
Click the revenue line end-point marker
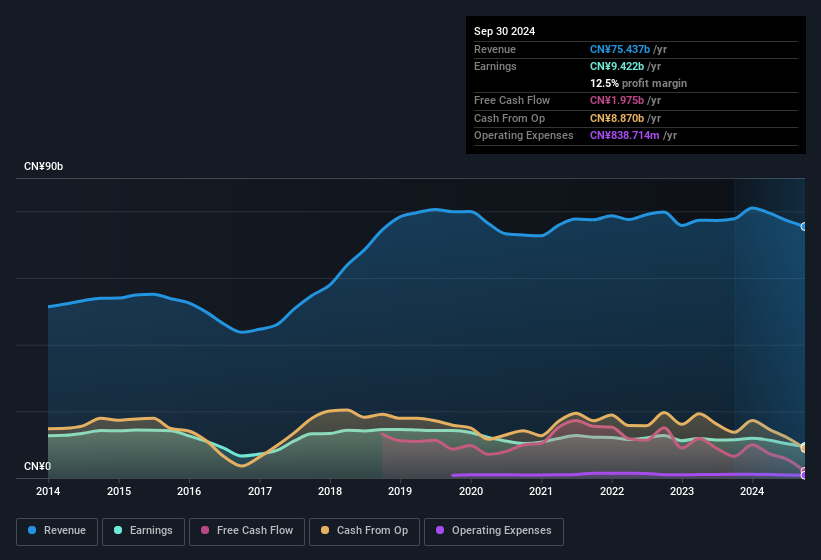[804, 227]
